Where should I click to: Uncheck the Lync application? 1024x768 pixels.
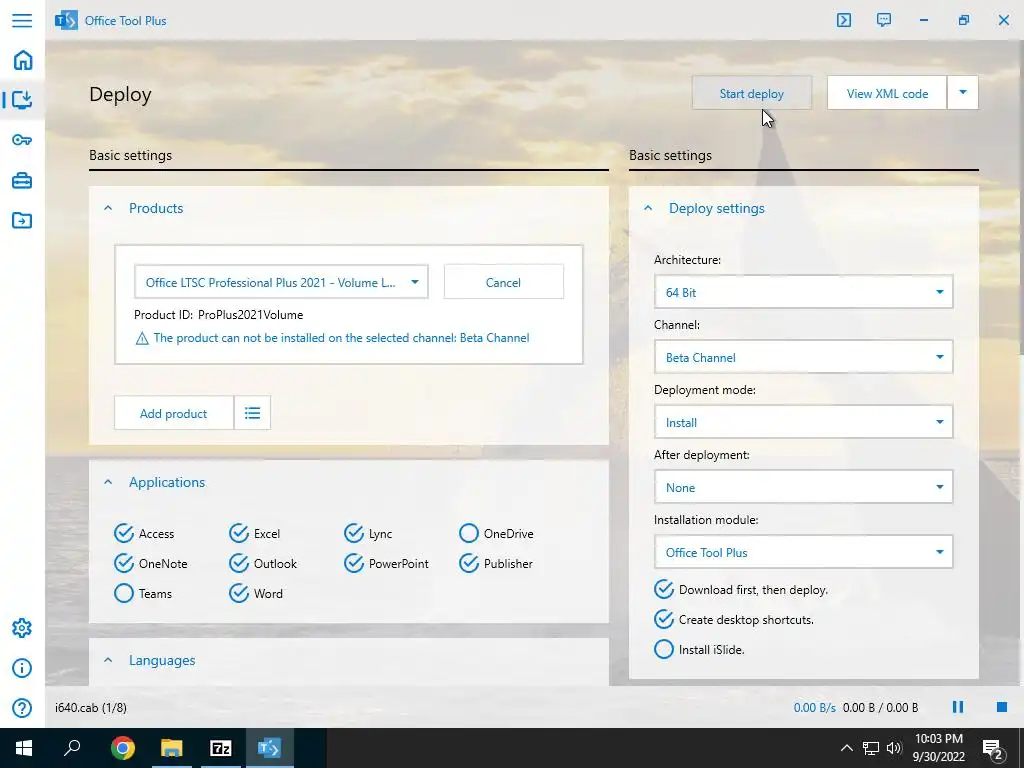coord(353,534)
